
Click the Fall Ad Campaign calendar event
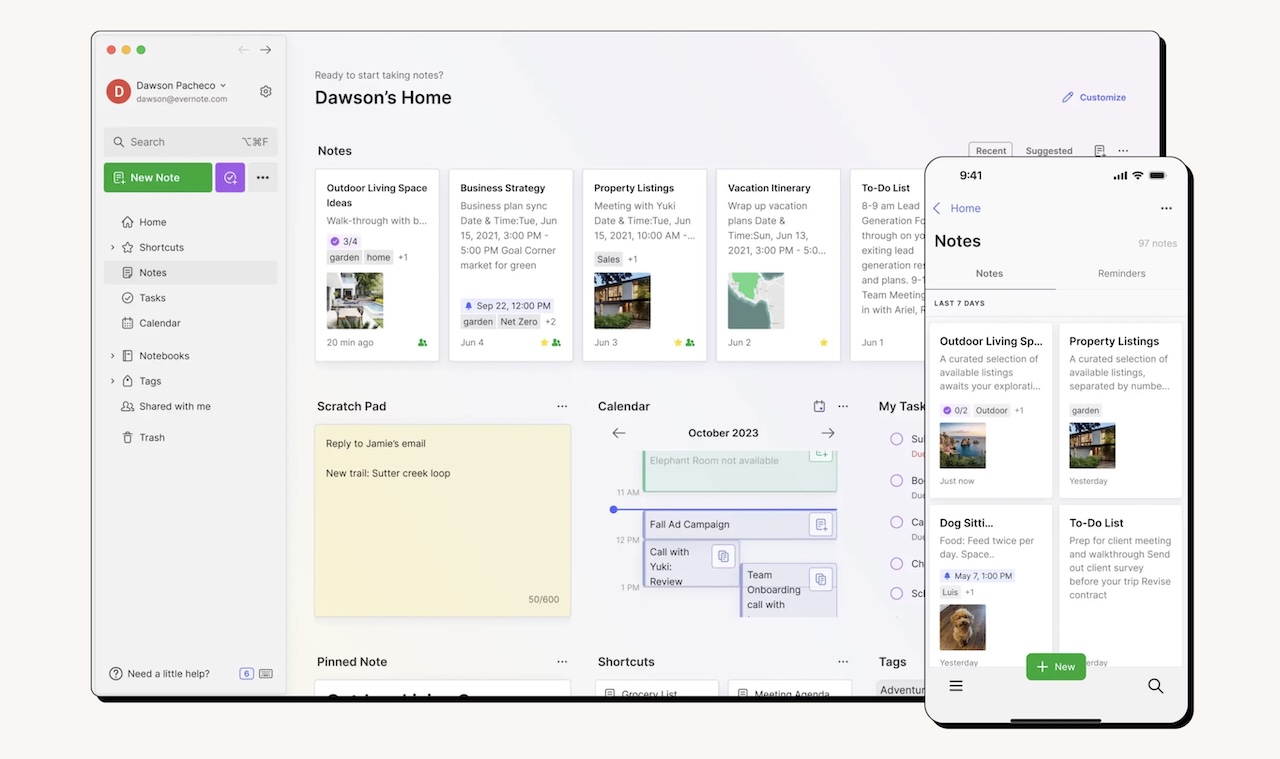point(740,524)
